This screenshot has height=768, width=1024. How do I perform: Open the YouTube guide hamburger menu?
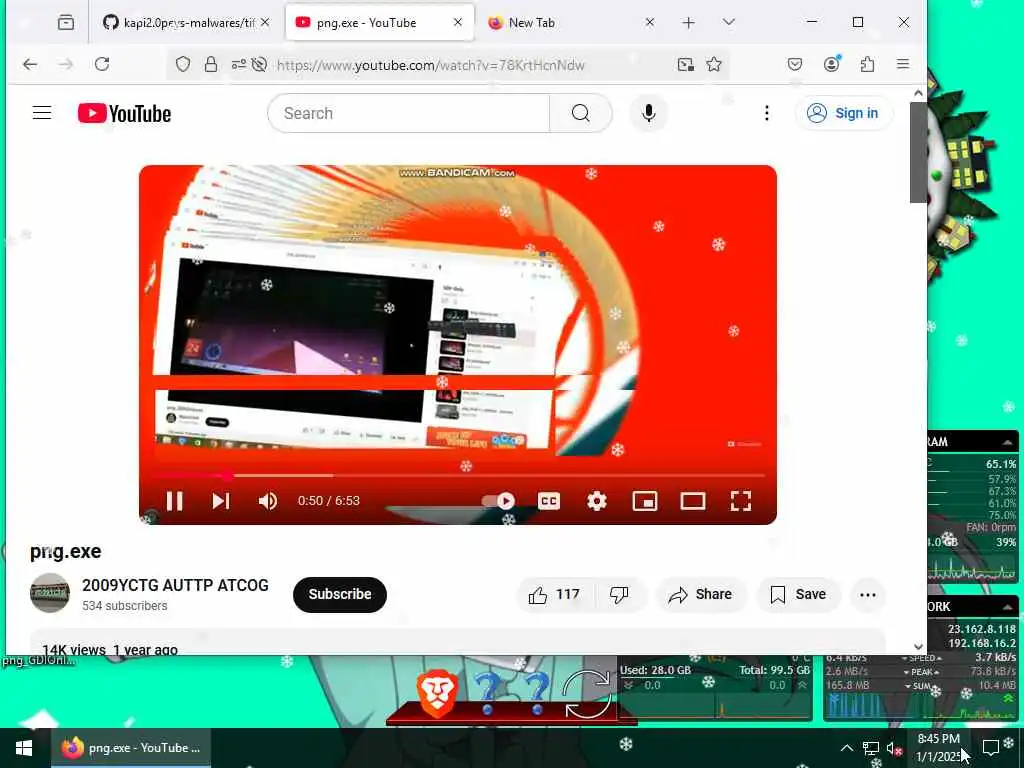(x=42, y=113)
